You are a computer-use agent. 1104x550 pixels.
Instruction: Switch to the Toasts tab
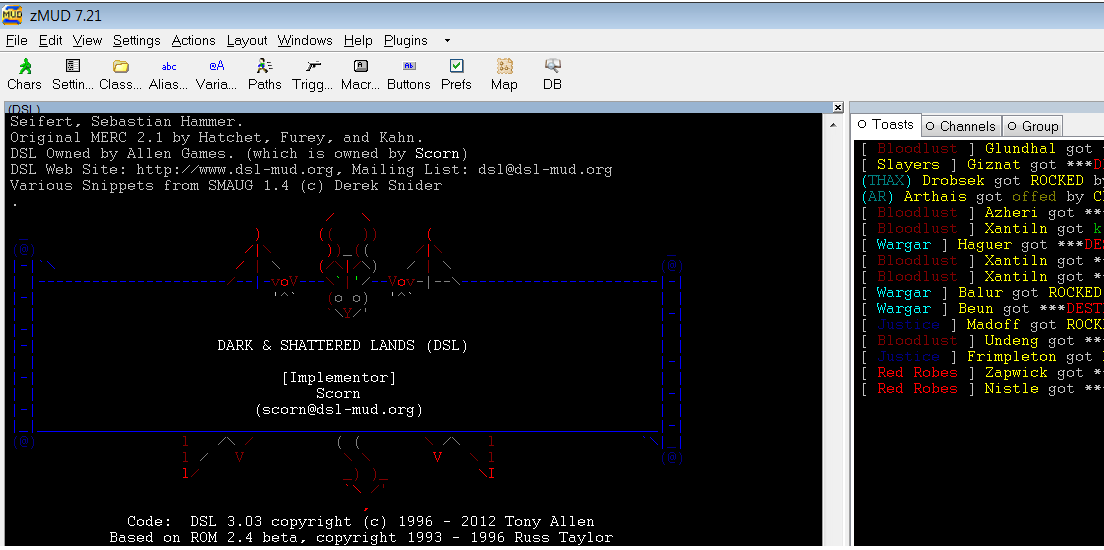885,125
